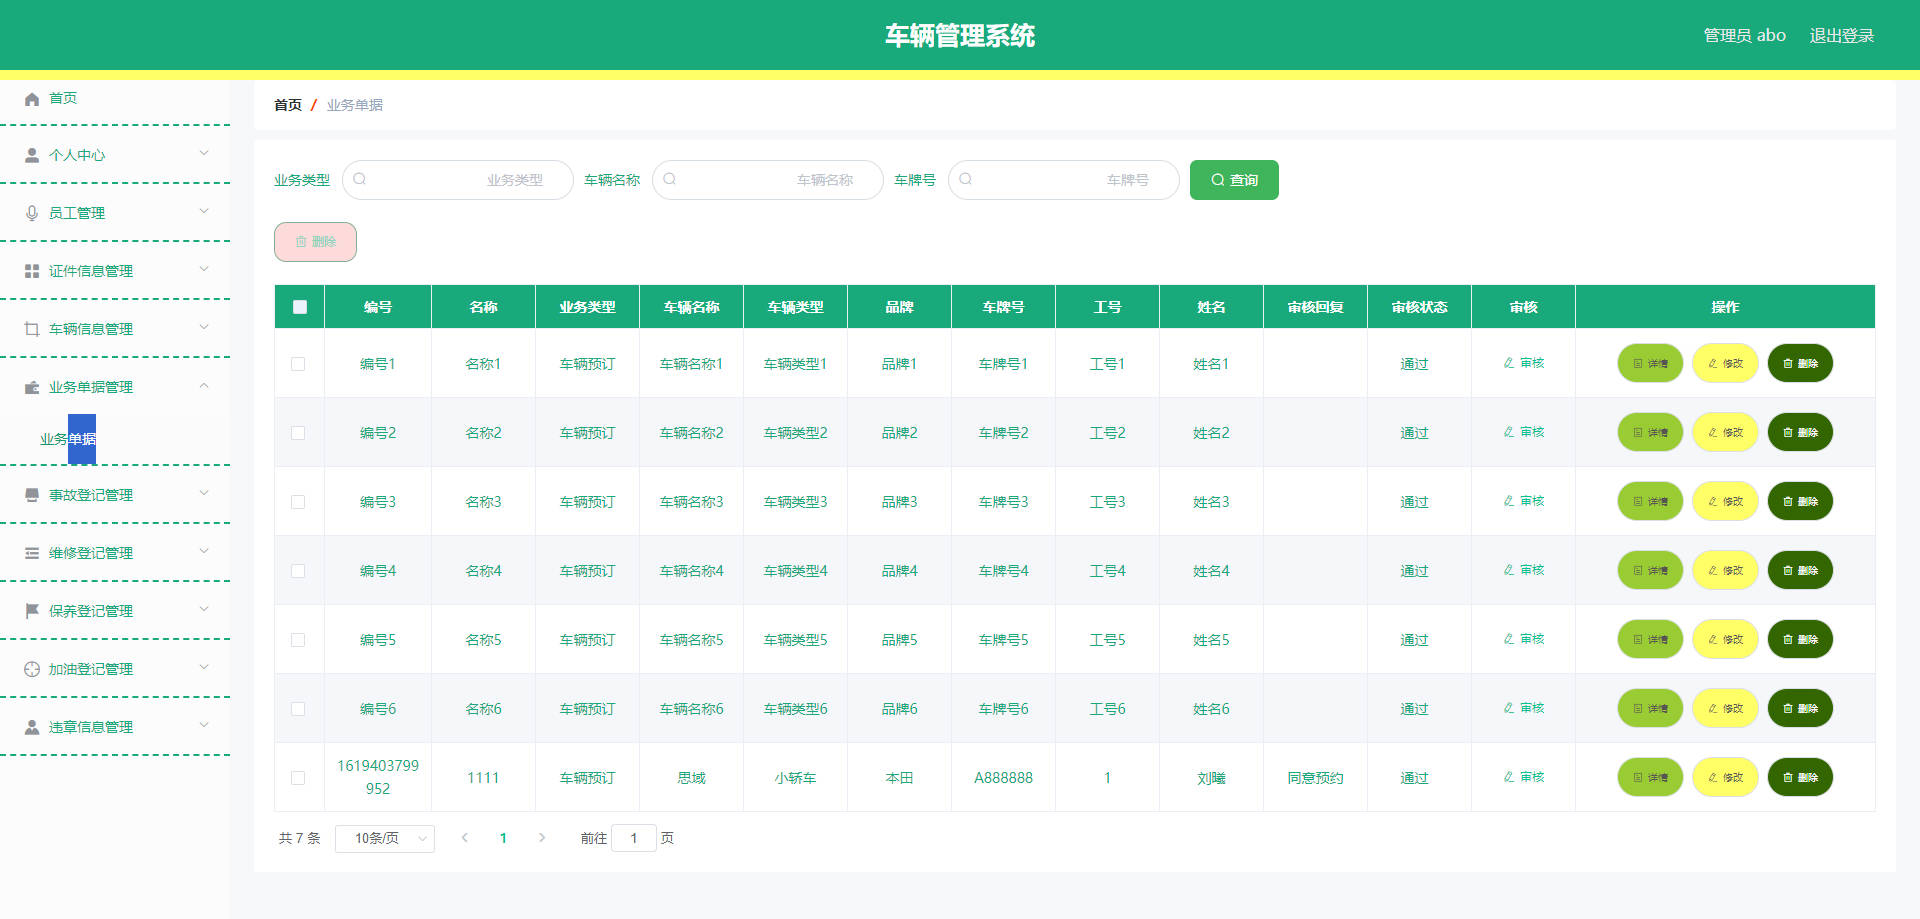Check the checkbox for row 编号4
Viewport: 1920px width, 919px height.
[298, 571]
